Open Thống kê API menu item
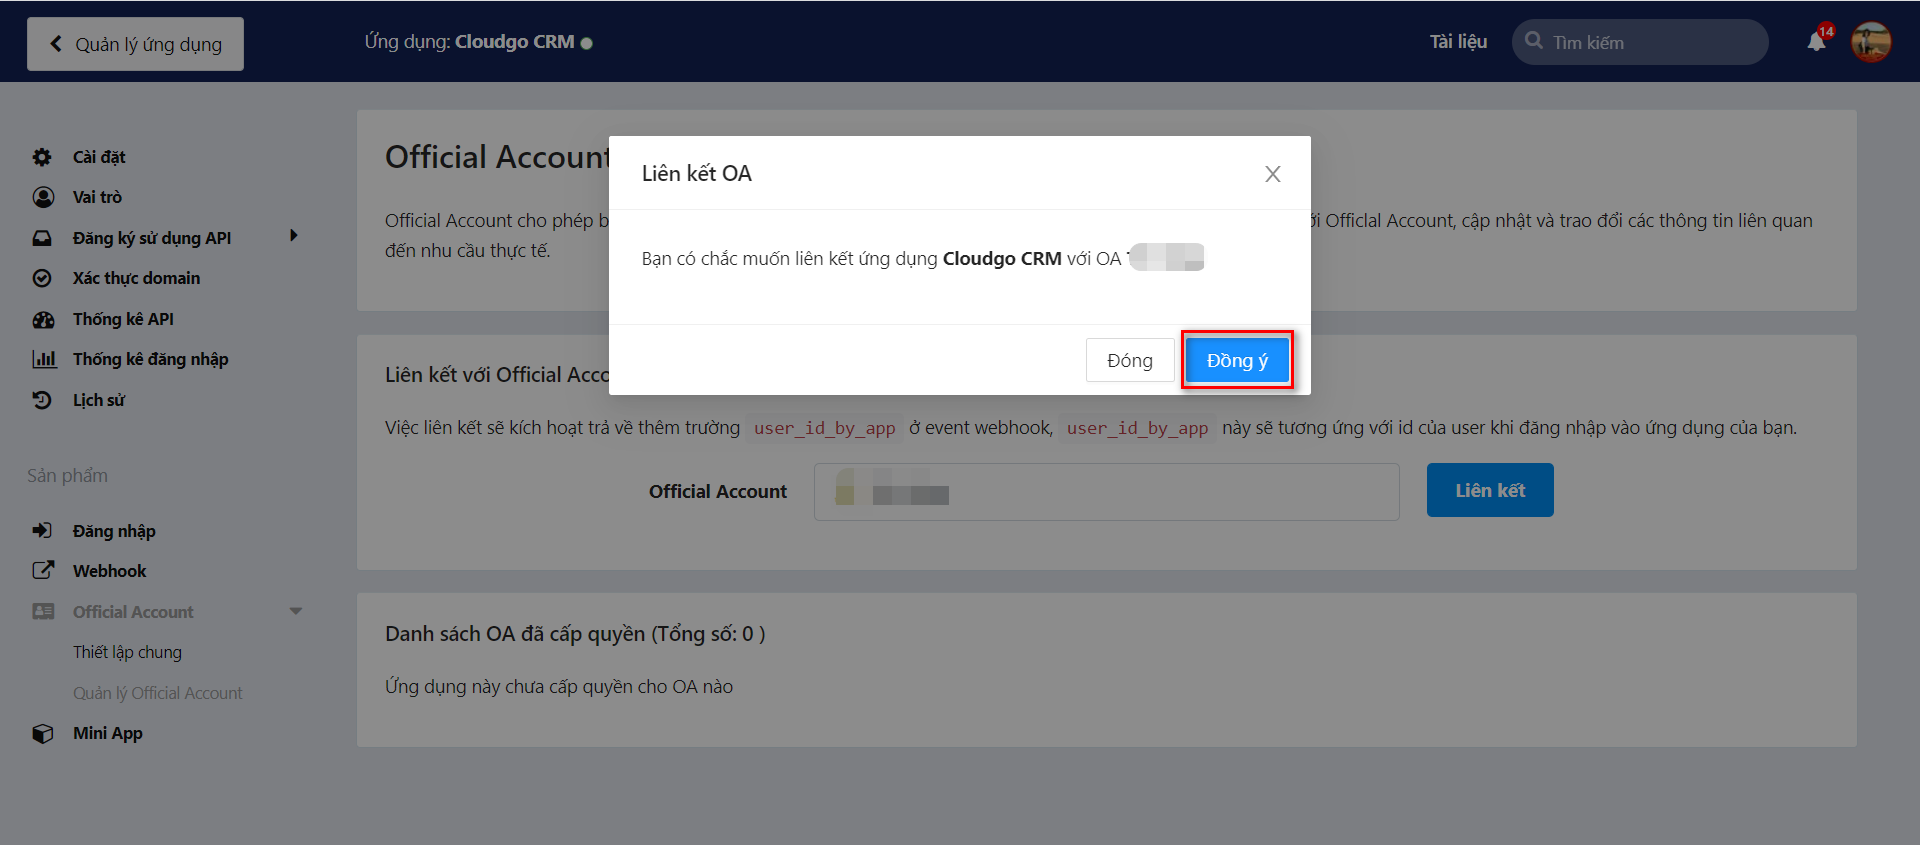Viewport: 1920px width, 845px height. pos(123,319)
